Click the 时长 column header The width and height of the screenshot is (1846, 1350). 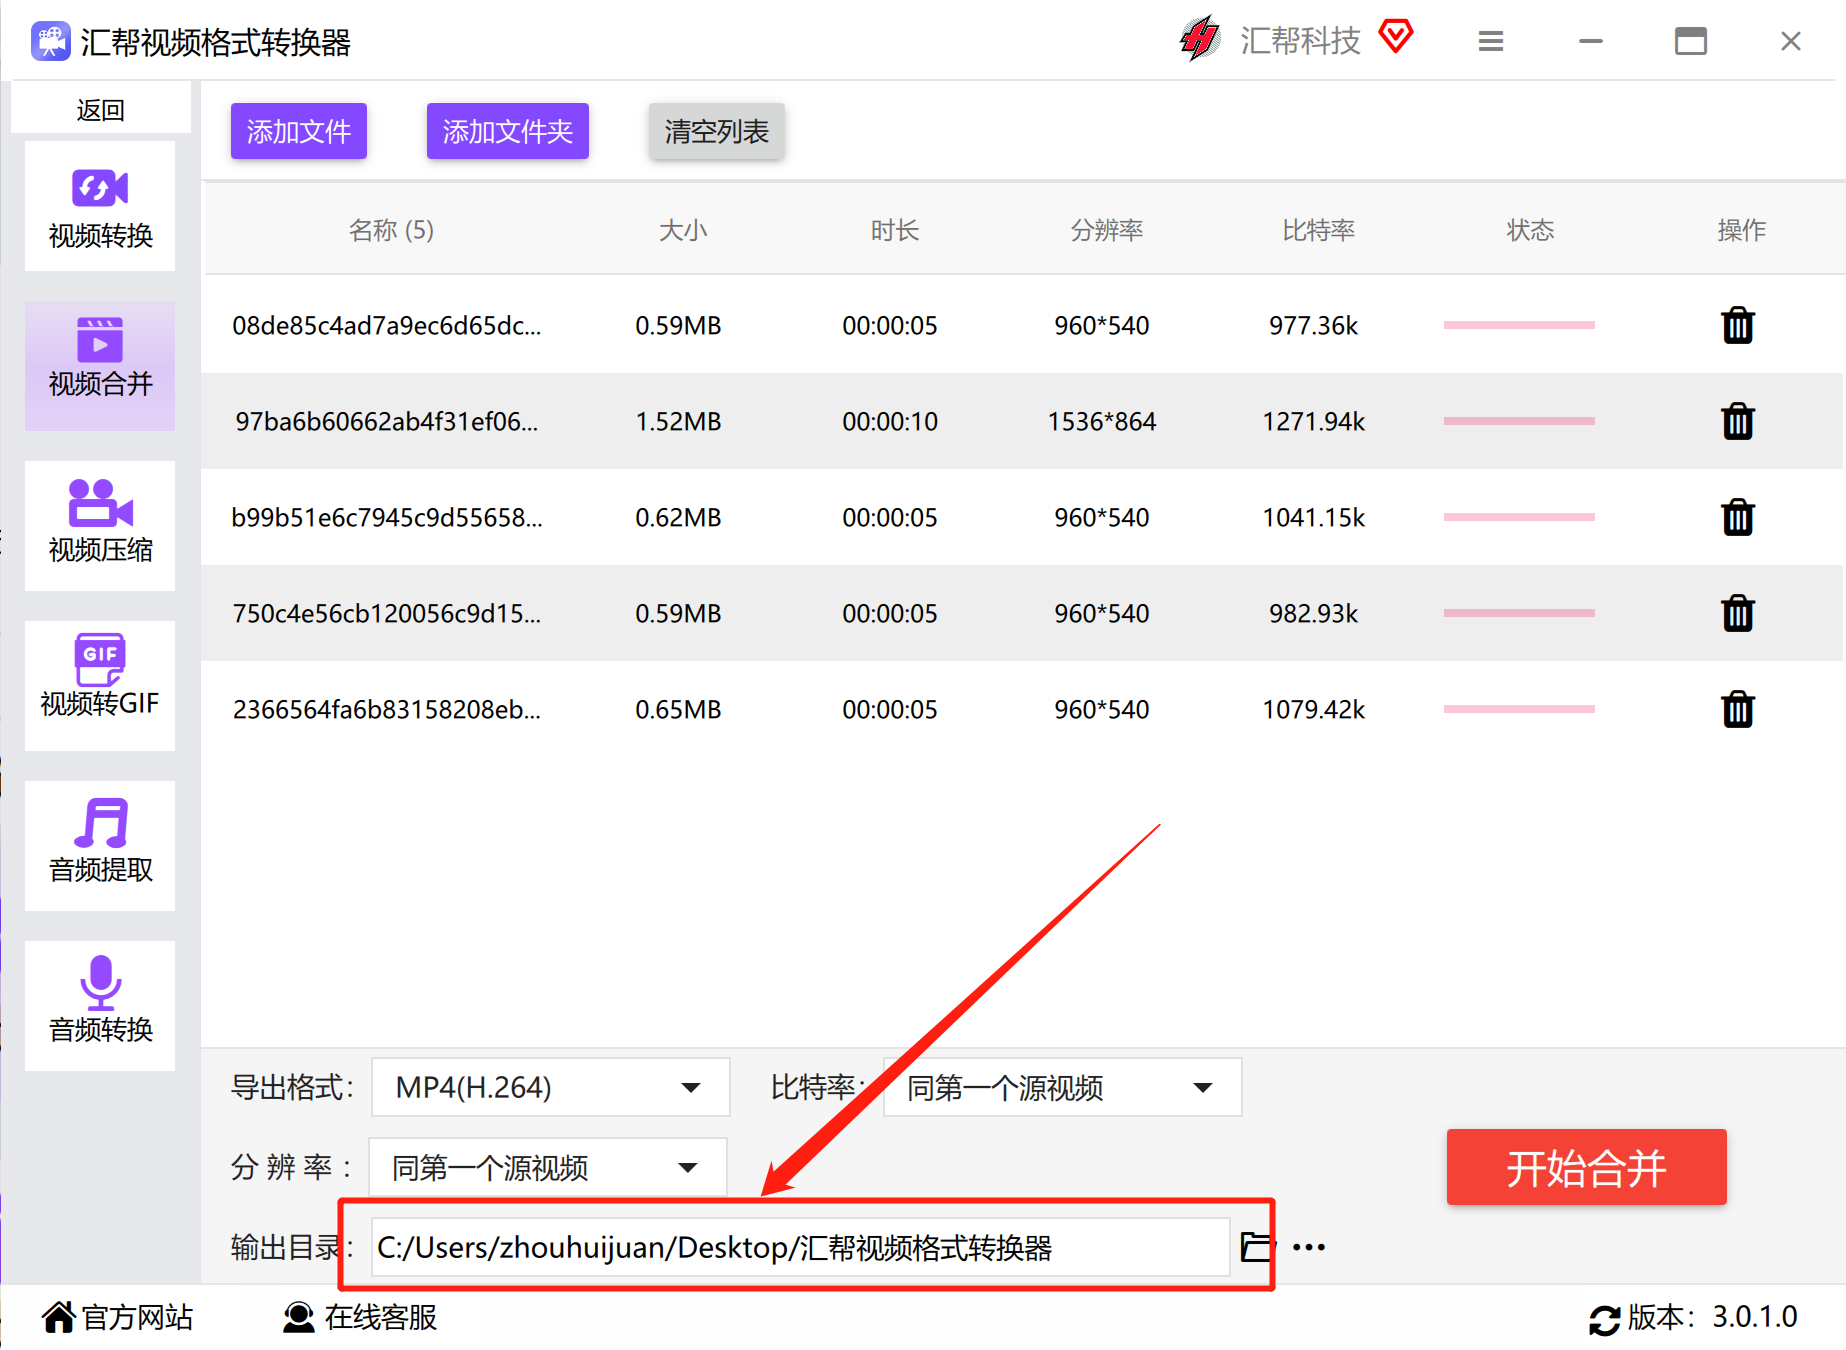[894, 230]
